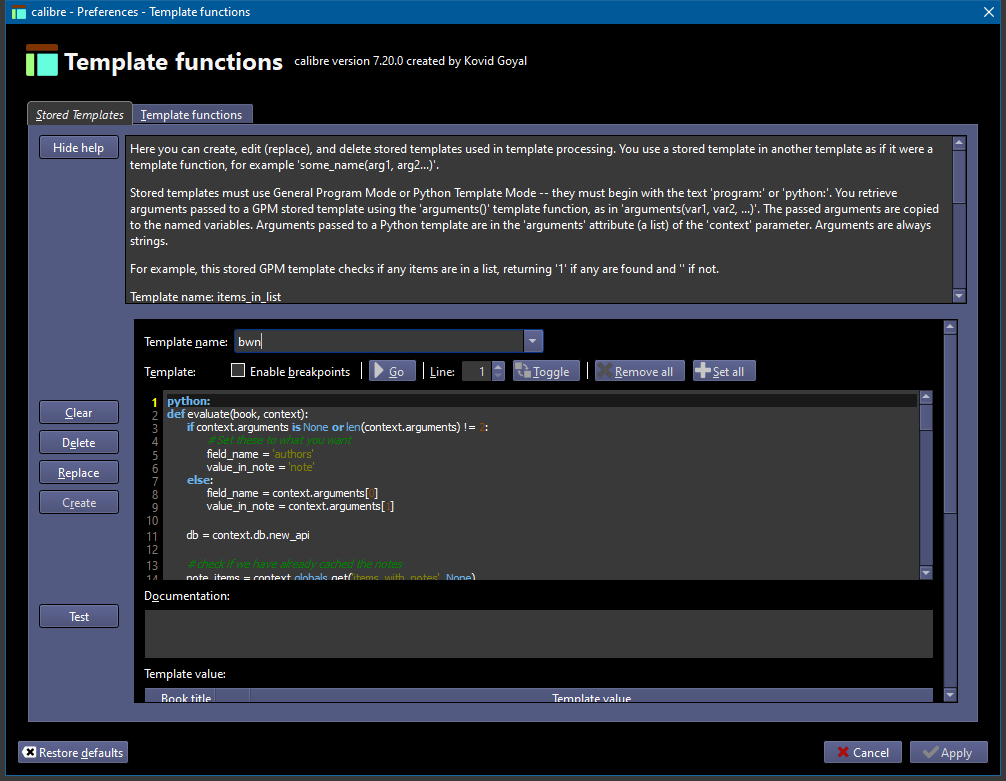Click line number 11 in the gutter
Screen dimensions: 1006x781
click(x=152, y=536)
